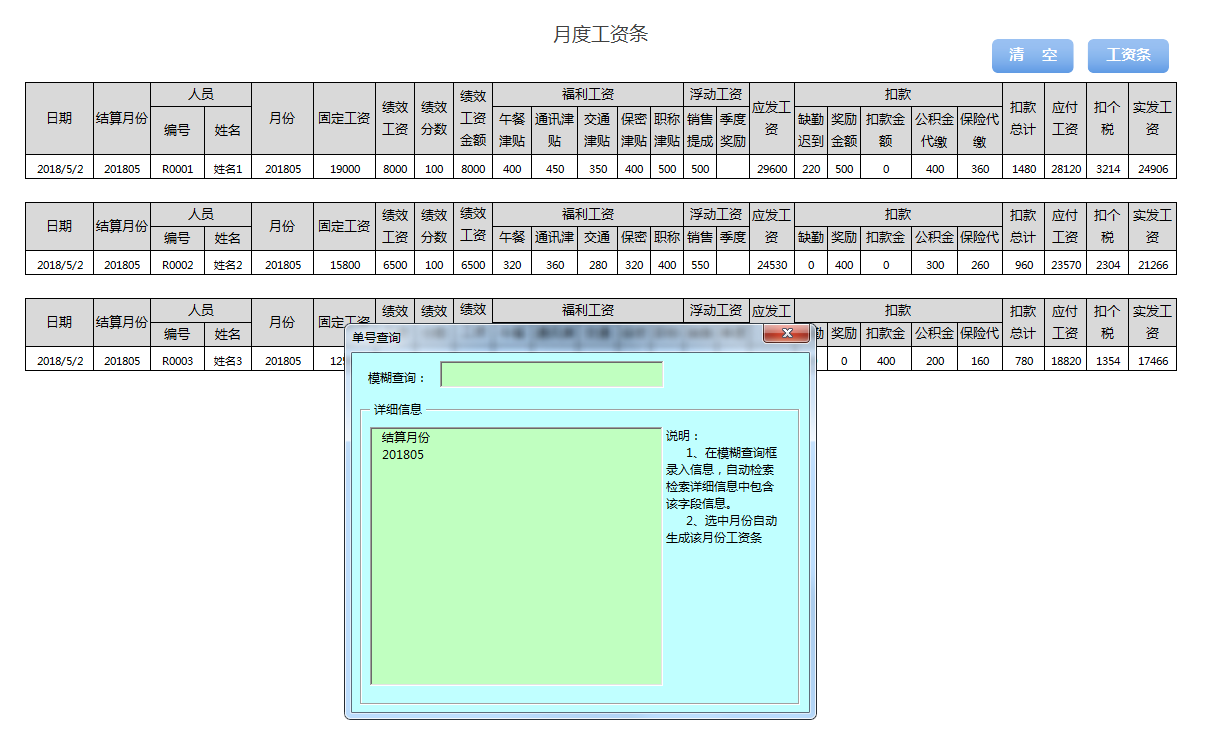This screenshot has width=1207, height=734.
Task: Select the 保险代缴 value 360
Action: [x=978, y=168]
